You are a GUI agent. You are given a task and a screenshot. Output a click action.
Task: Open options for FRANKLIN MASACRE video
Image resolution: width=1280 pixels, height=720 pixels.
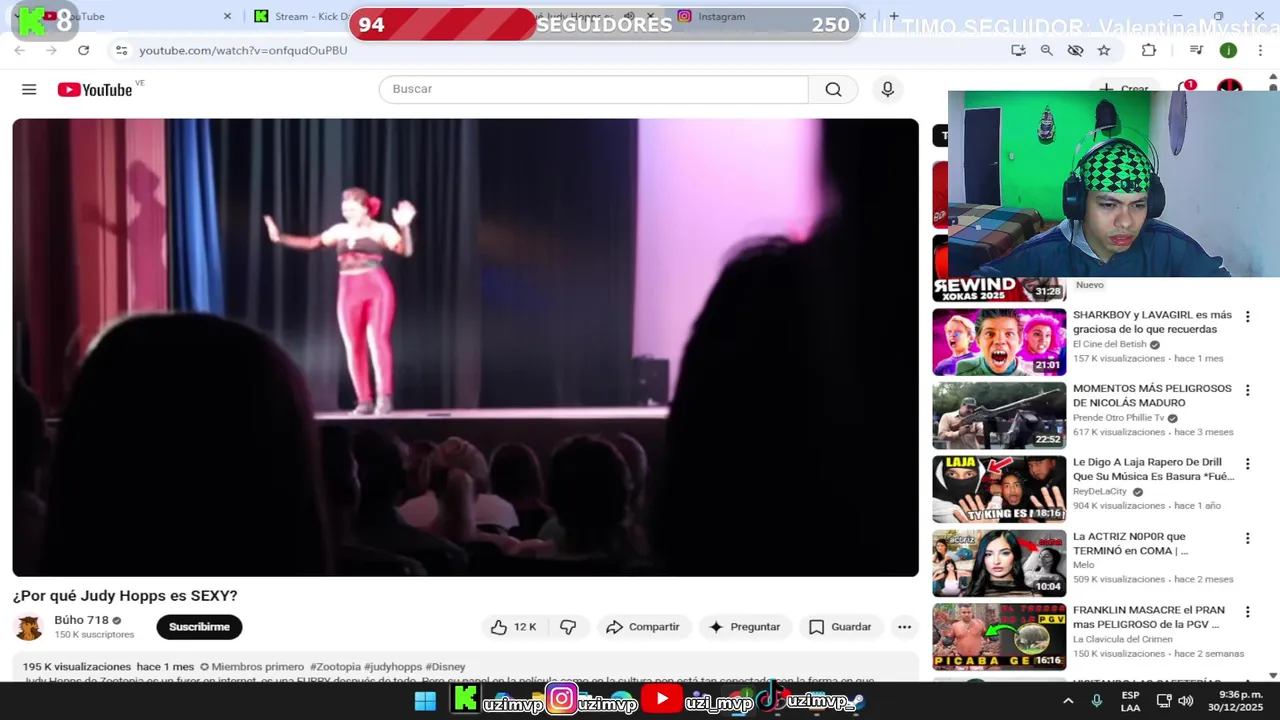[x=1247, y=611]
